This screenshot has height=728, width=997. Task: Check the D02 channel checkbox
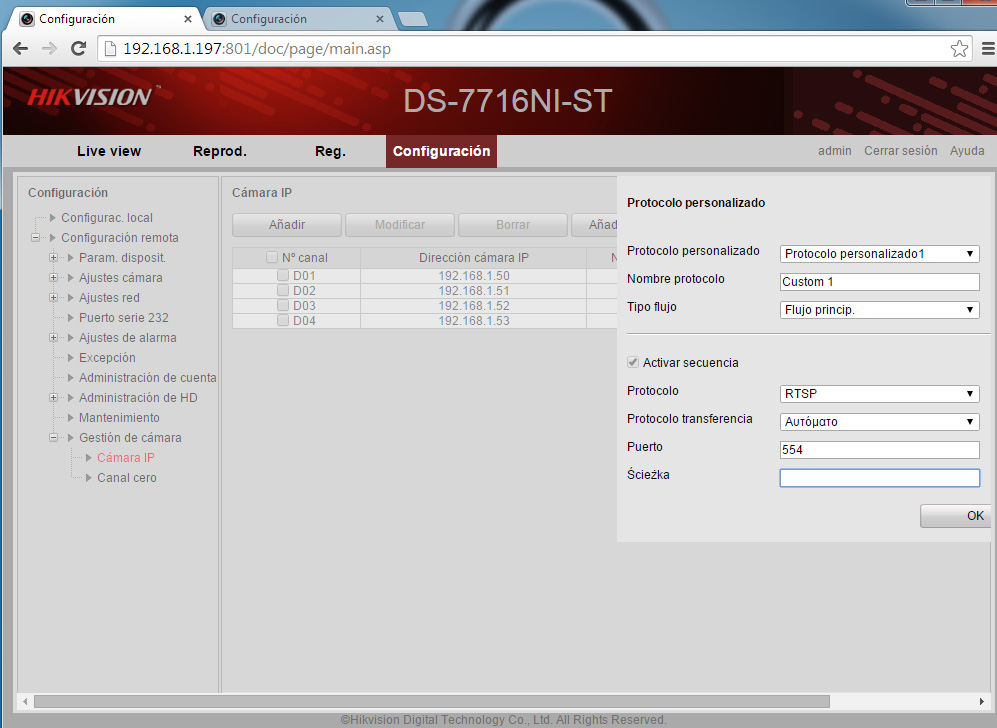[x=283, y=291]
